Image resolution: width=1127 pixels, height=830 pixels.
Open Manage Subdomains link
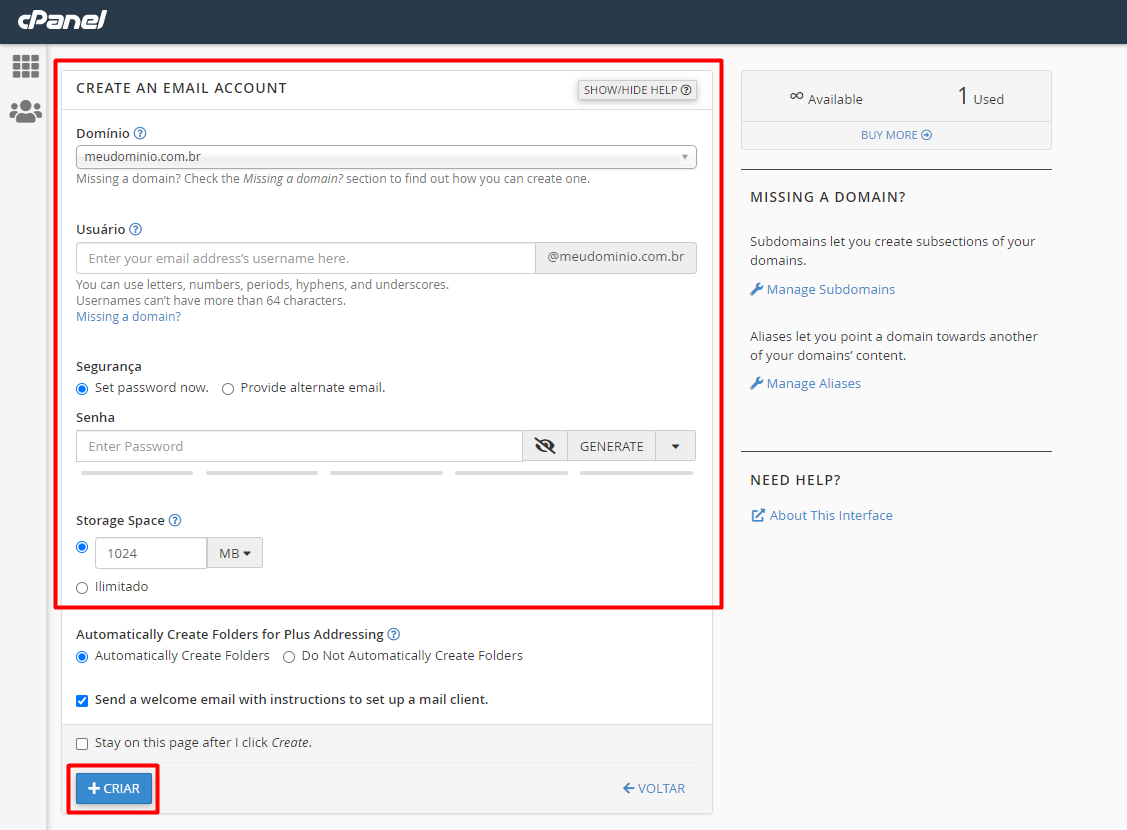coord(823,290)
